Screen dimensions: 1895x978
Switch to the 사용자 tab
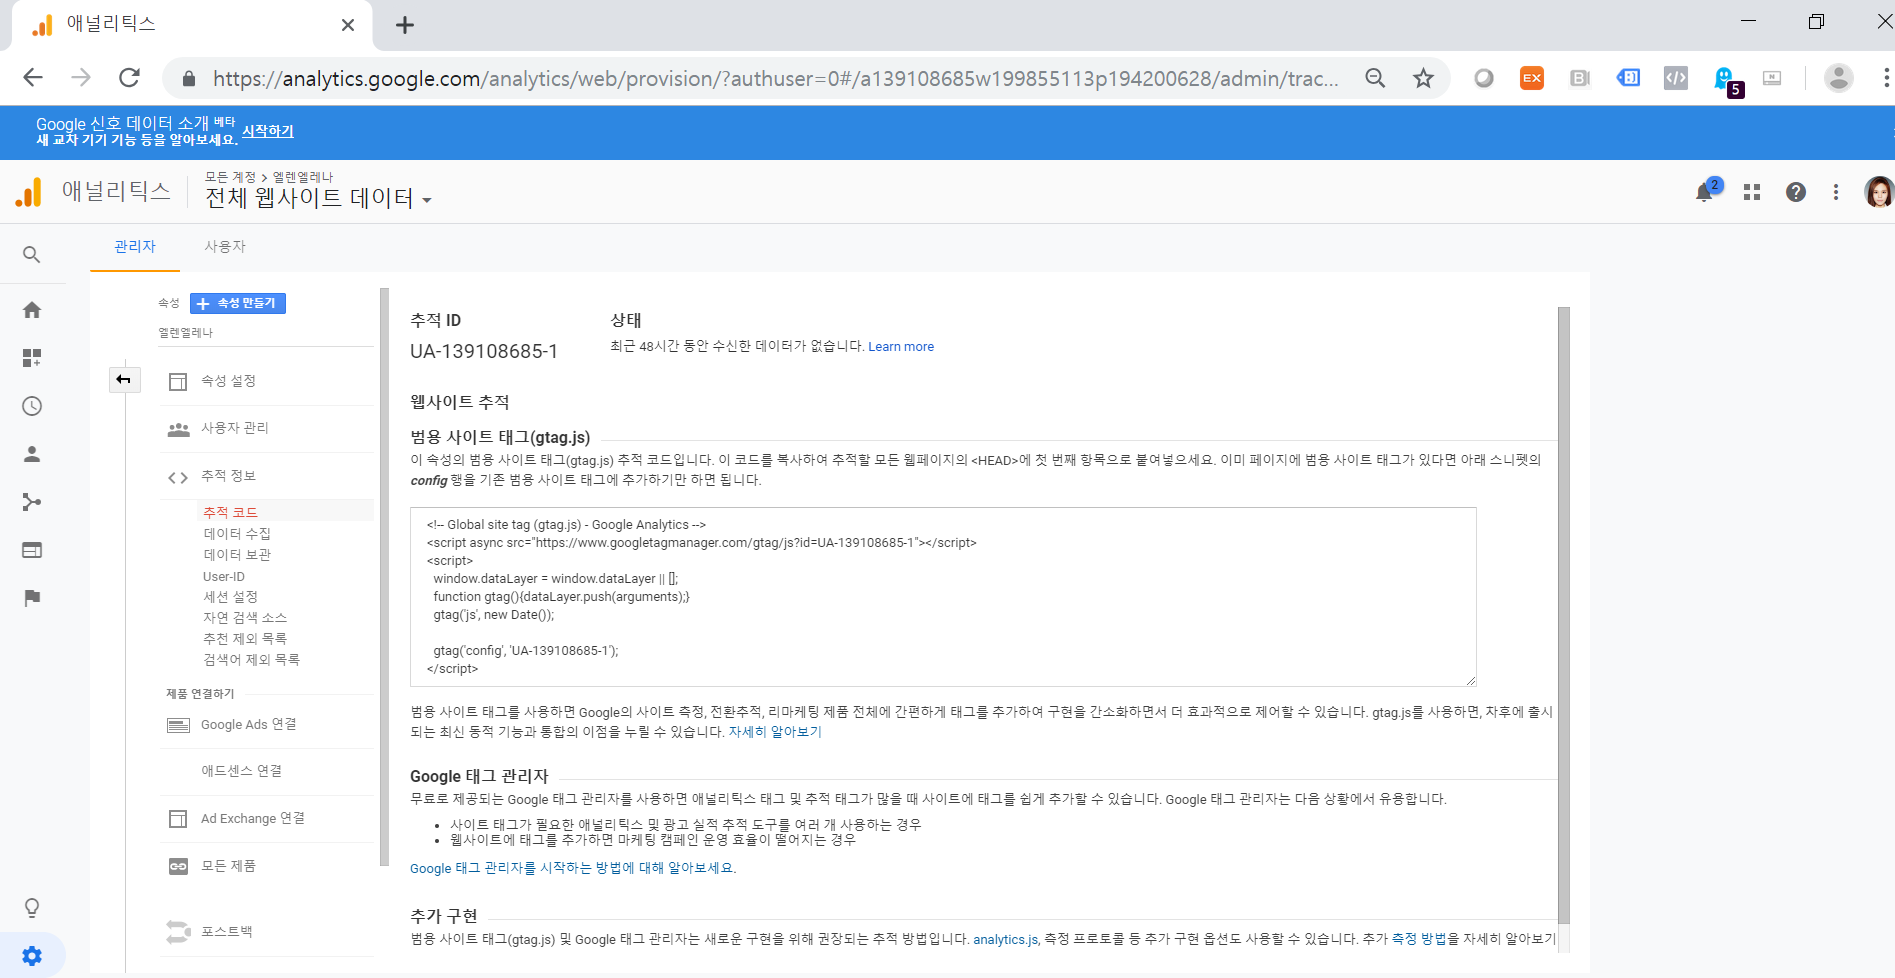pos(225,246)
